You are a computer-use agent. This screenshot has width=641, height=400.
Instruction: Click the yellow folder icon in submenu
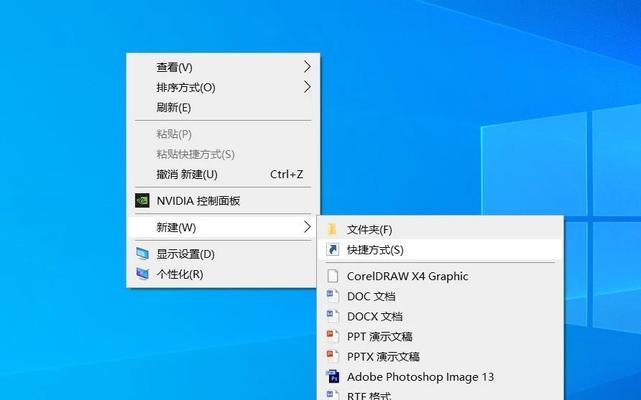[332, 229]
